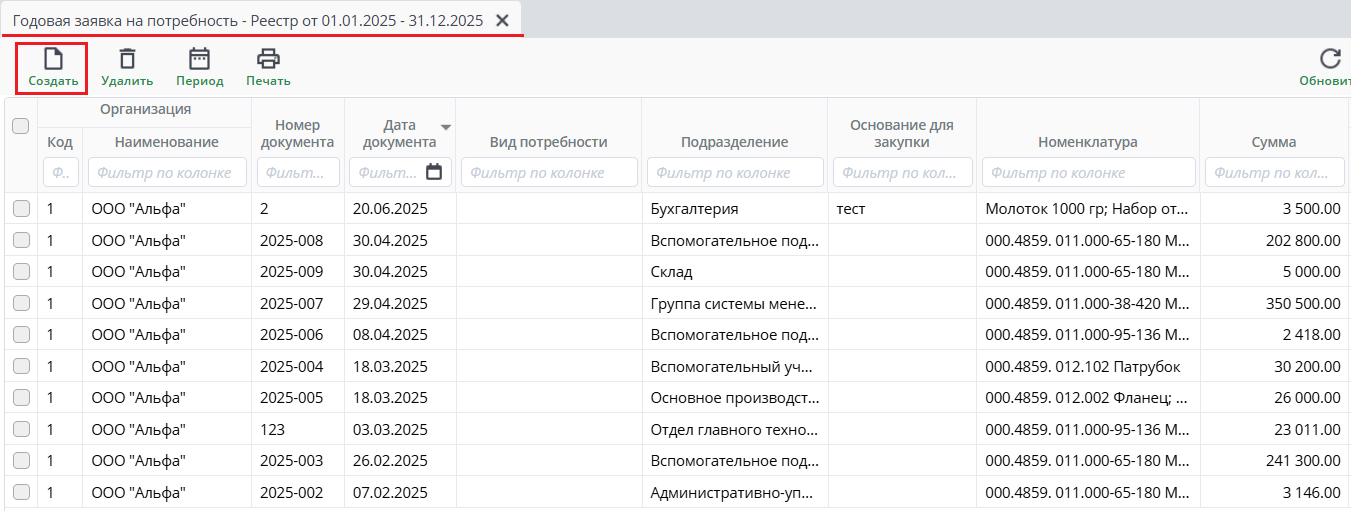Open calendar picker in Дата документа filter

434,172
